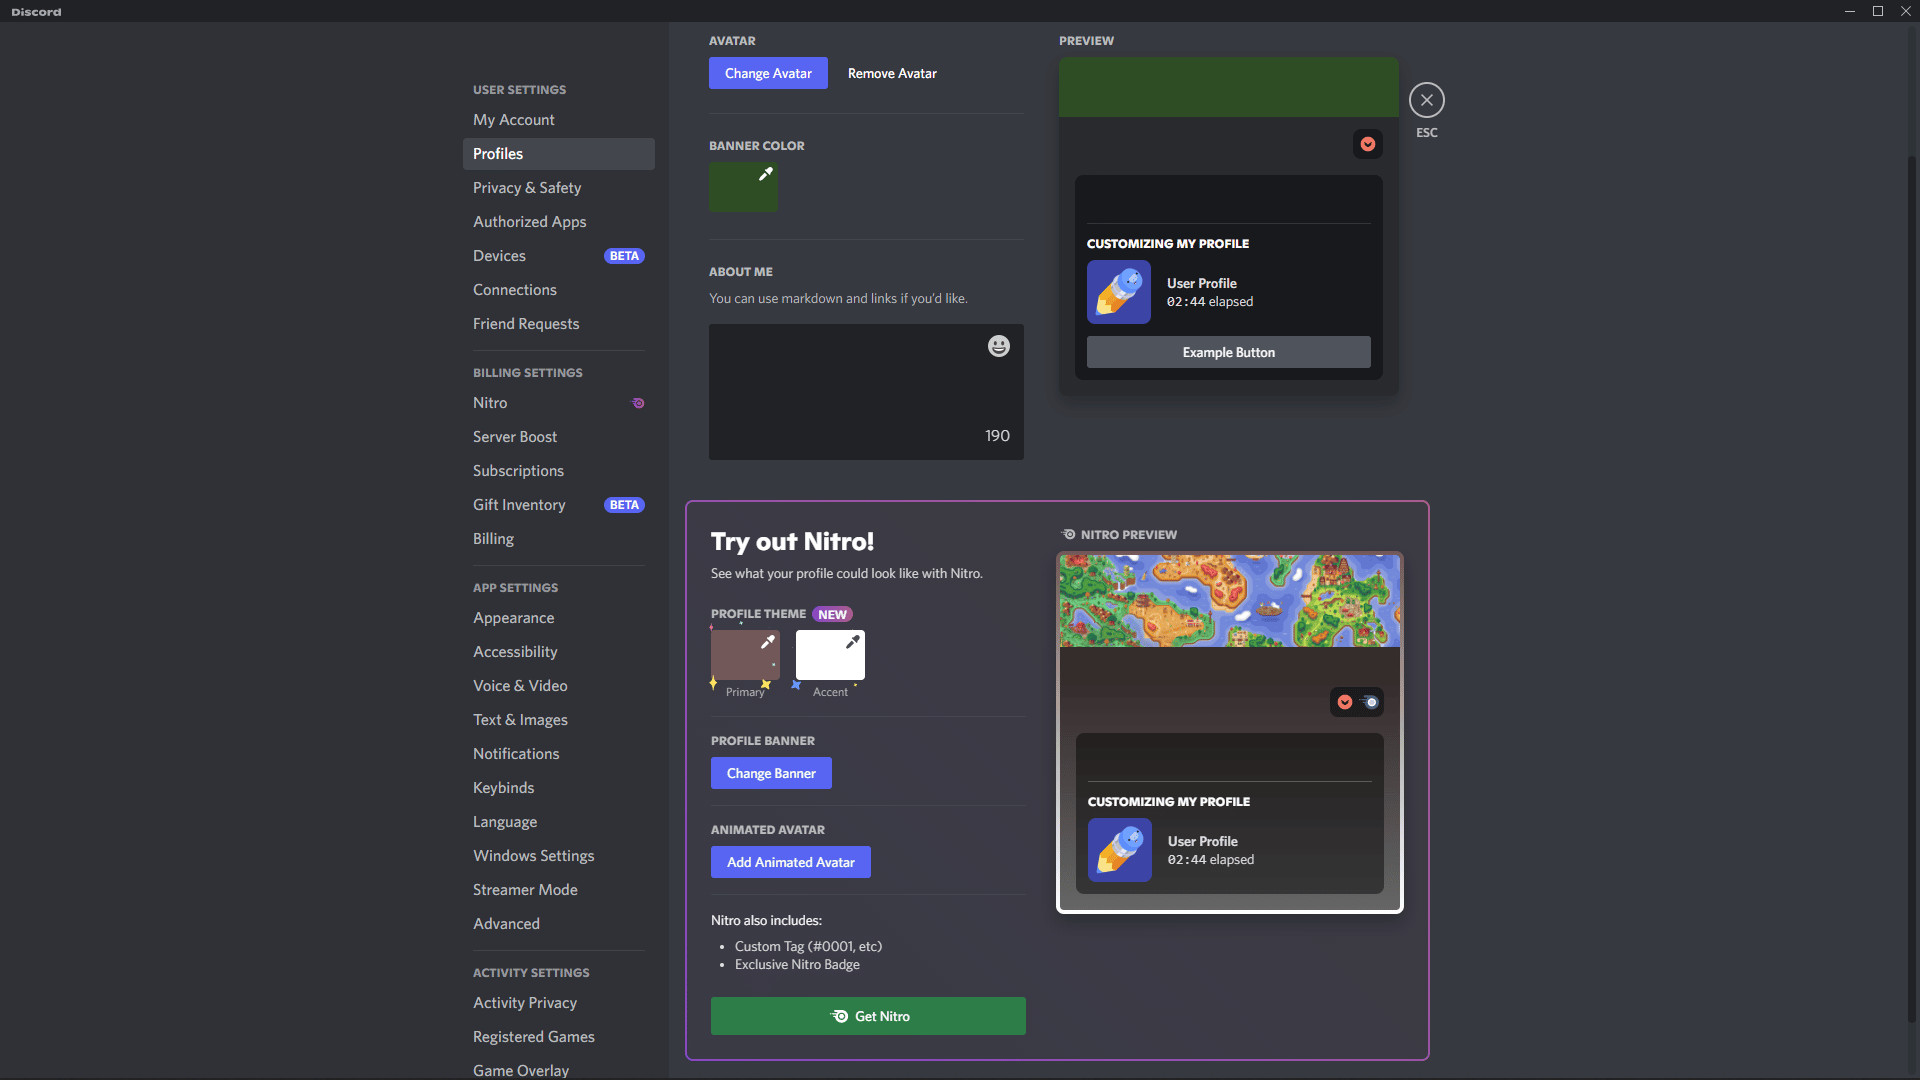Click the eyedropper on Accent theme swatch
The image size is (1920, 1080).
click(x=853, y=642)
